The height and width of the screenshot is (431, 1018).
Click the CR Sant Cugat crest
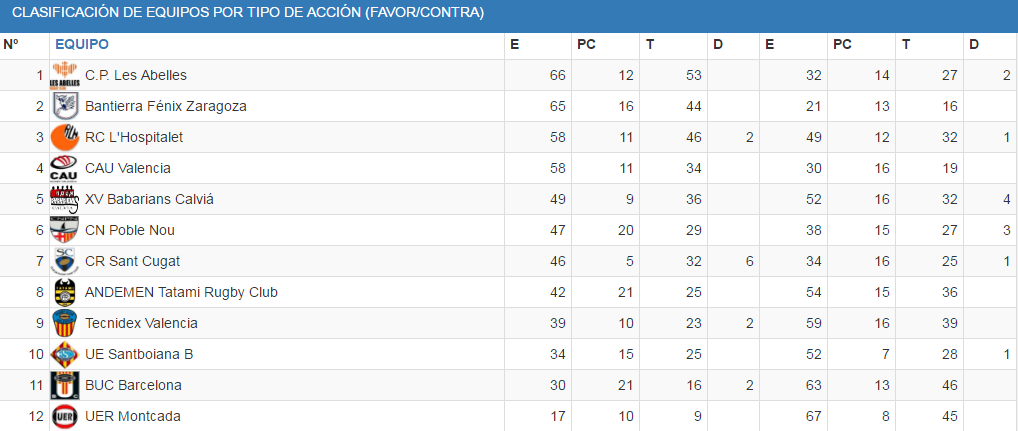pyautogui.click(x=66, y=261)
